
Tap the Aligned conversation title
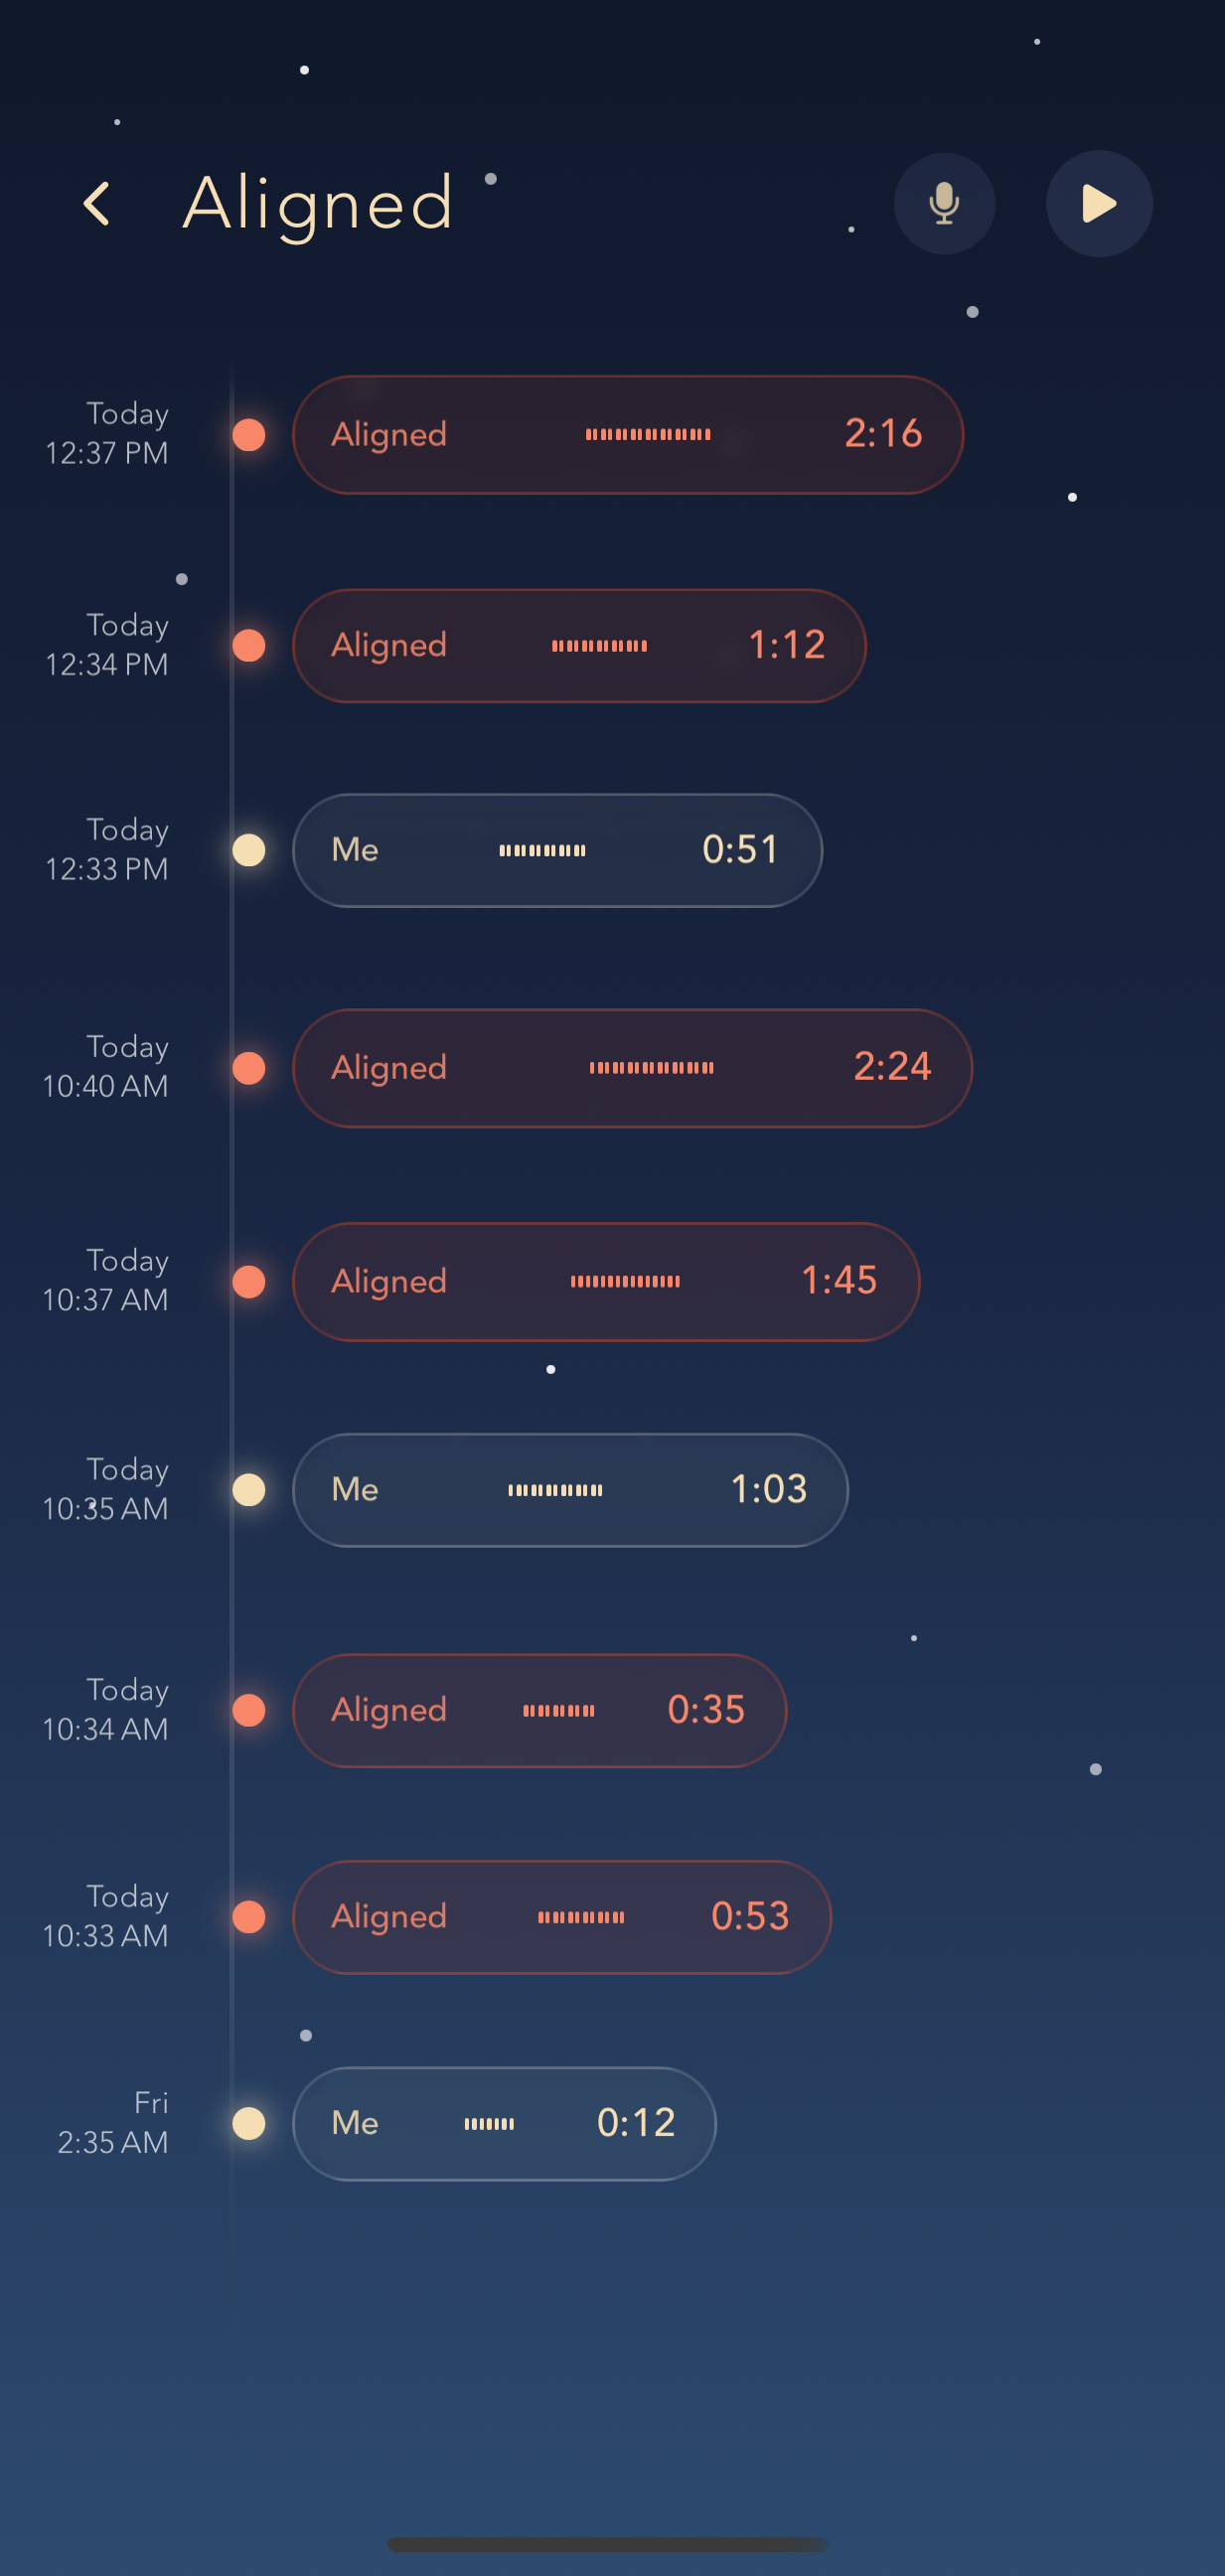pos(317,203)
